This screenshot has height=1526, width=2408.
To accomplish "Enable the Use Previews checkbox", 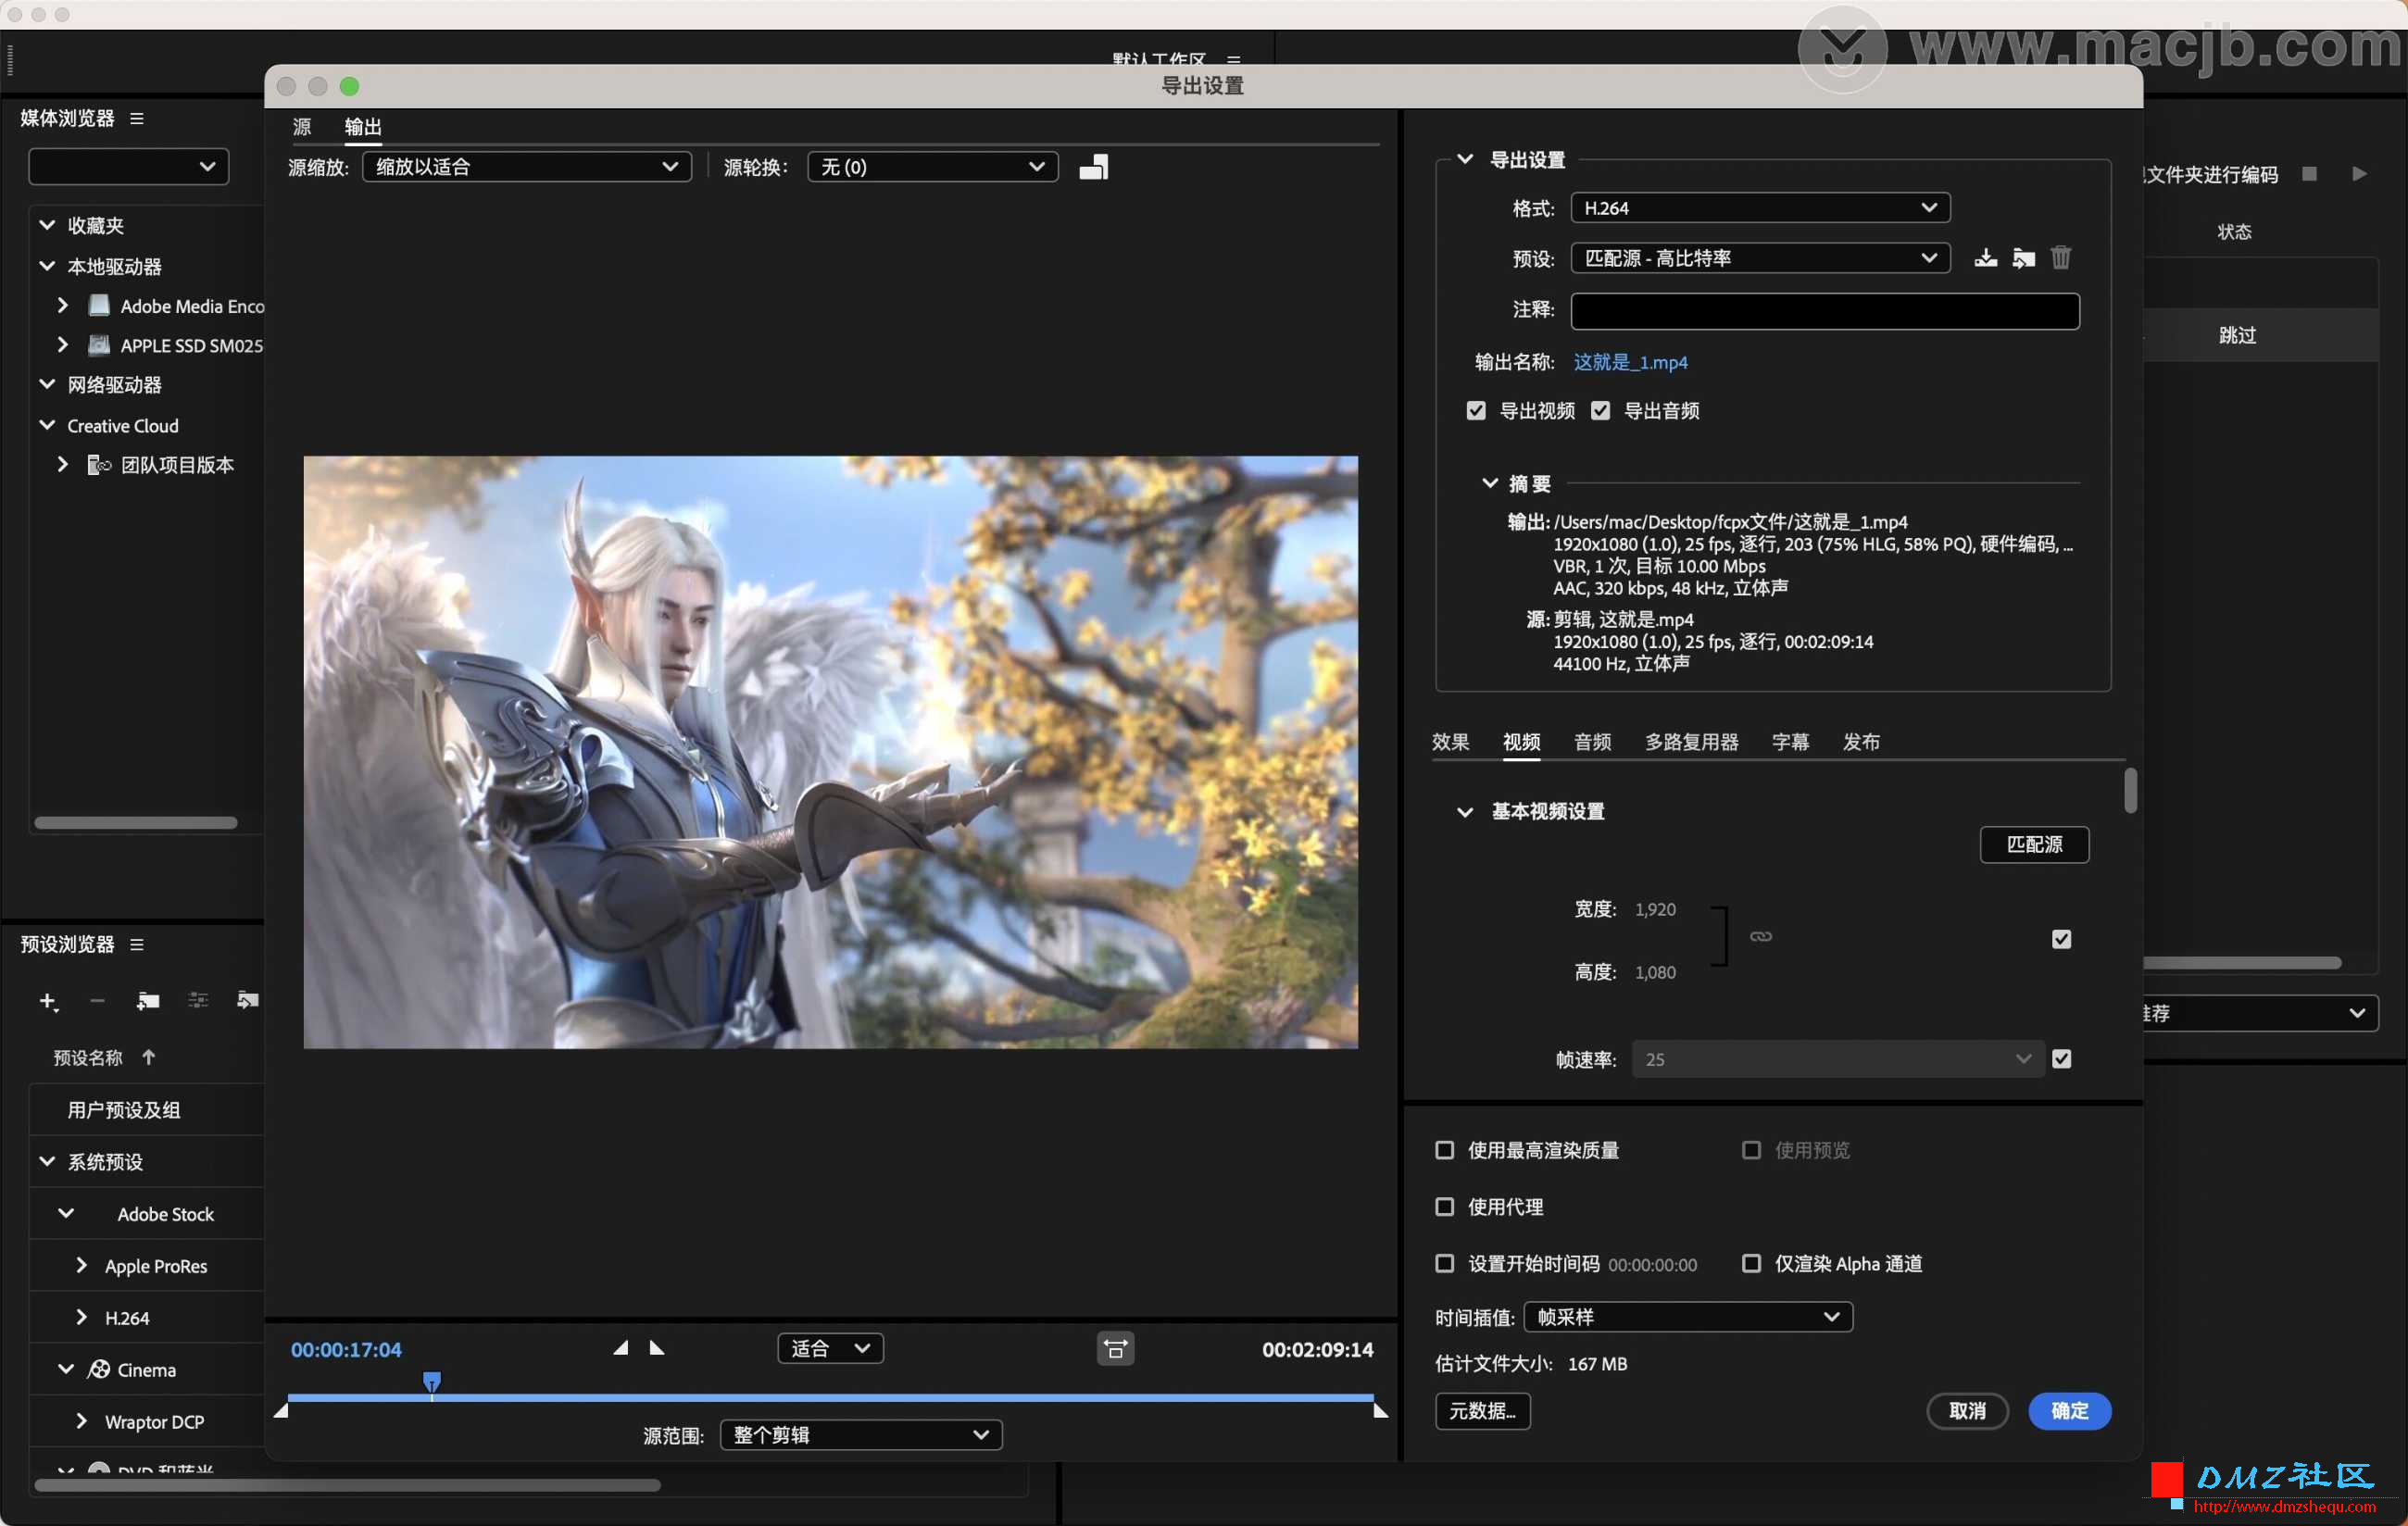I will 1751,1150.
